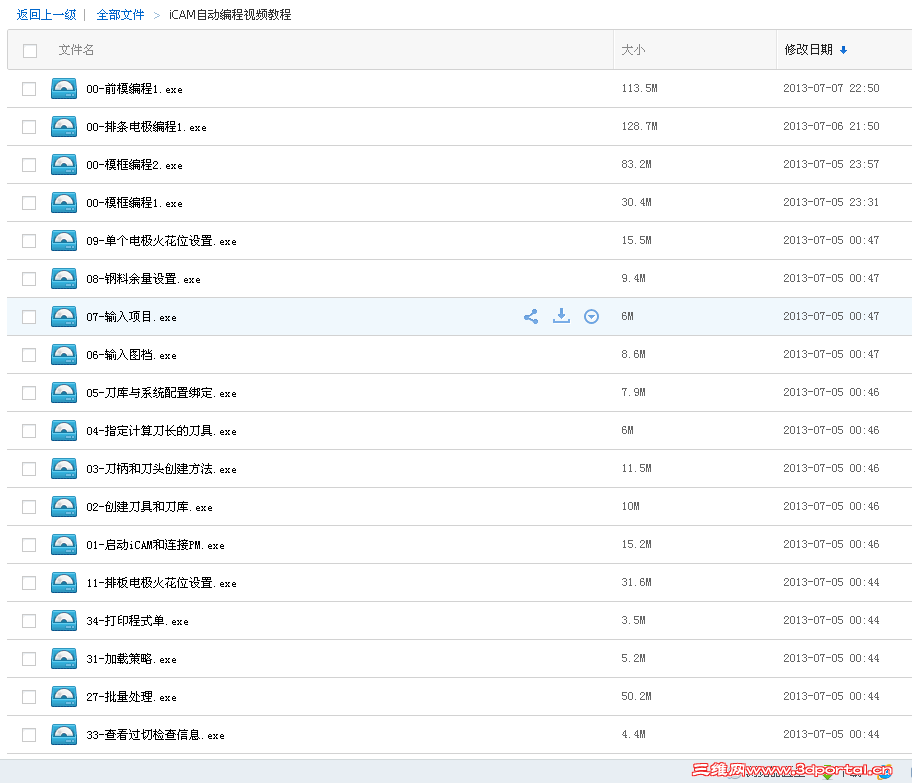Check the box for 09-单个电极火花位设置.exe
Viewport: 912px width, 783px height.
click(x=29, y=241)
